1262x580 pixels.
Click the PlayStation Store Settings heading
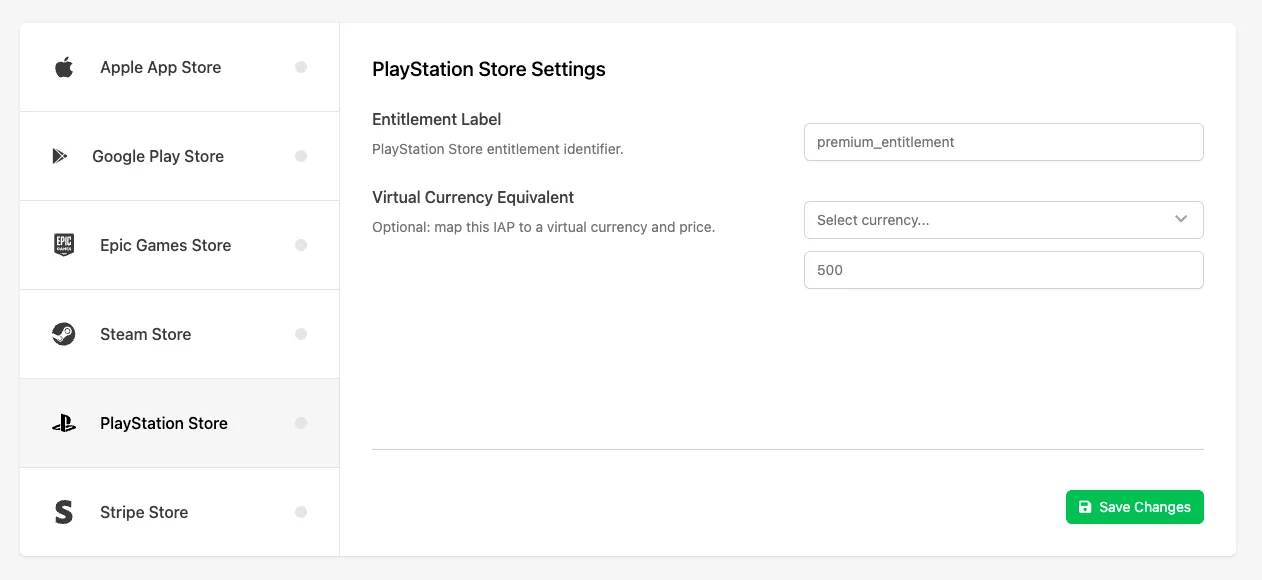[x=489, y=69]
